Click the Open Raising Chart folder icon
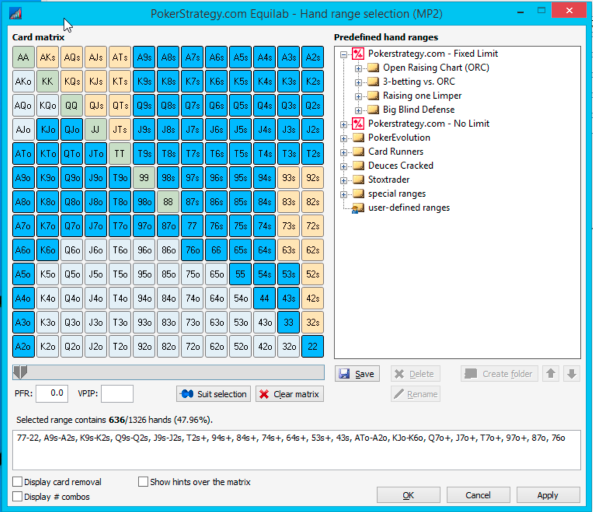 click(373, 68)
